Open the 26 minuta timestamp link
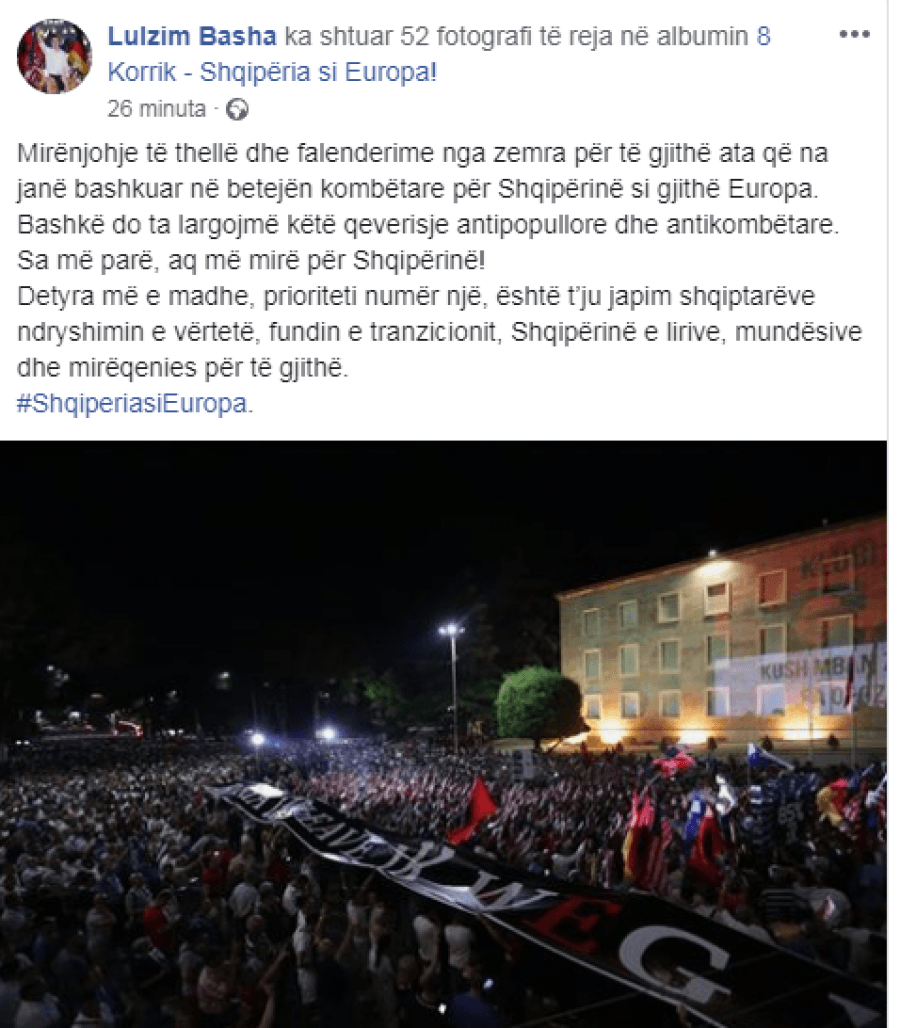Viewport: 900px width, 1028px height. (157, 109)
